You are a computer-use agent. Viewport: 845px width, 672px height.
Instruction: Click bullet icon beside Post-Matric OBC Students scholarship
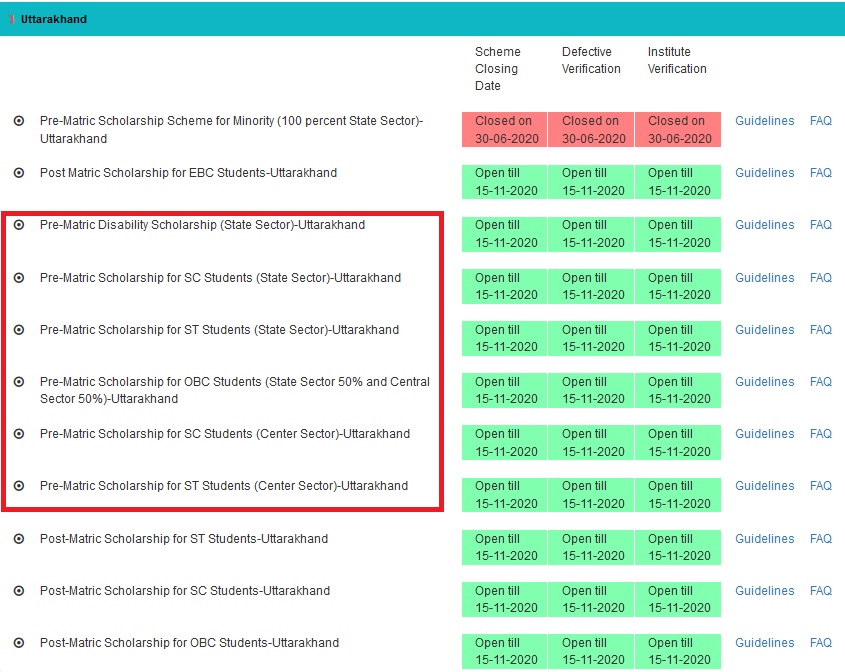[19, 643]
